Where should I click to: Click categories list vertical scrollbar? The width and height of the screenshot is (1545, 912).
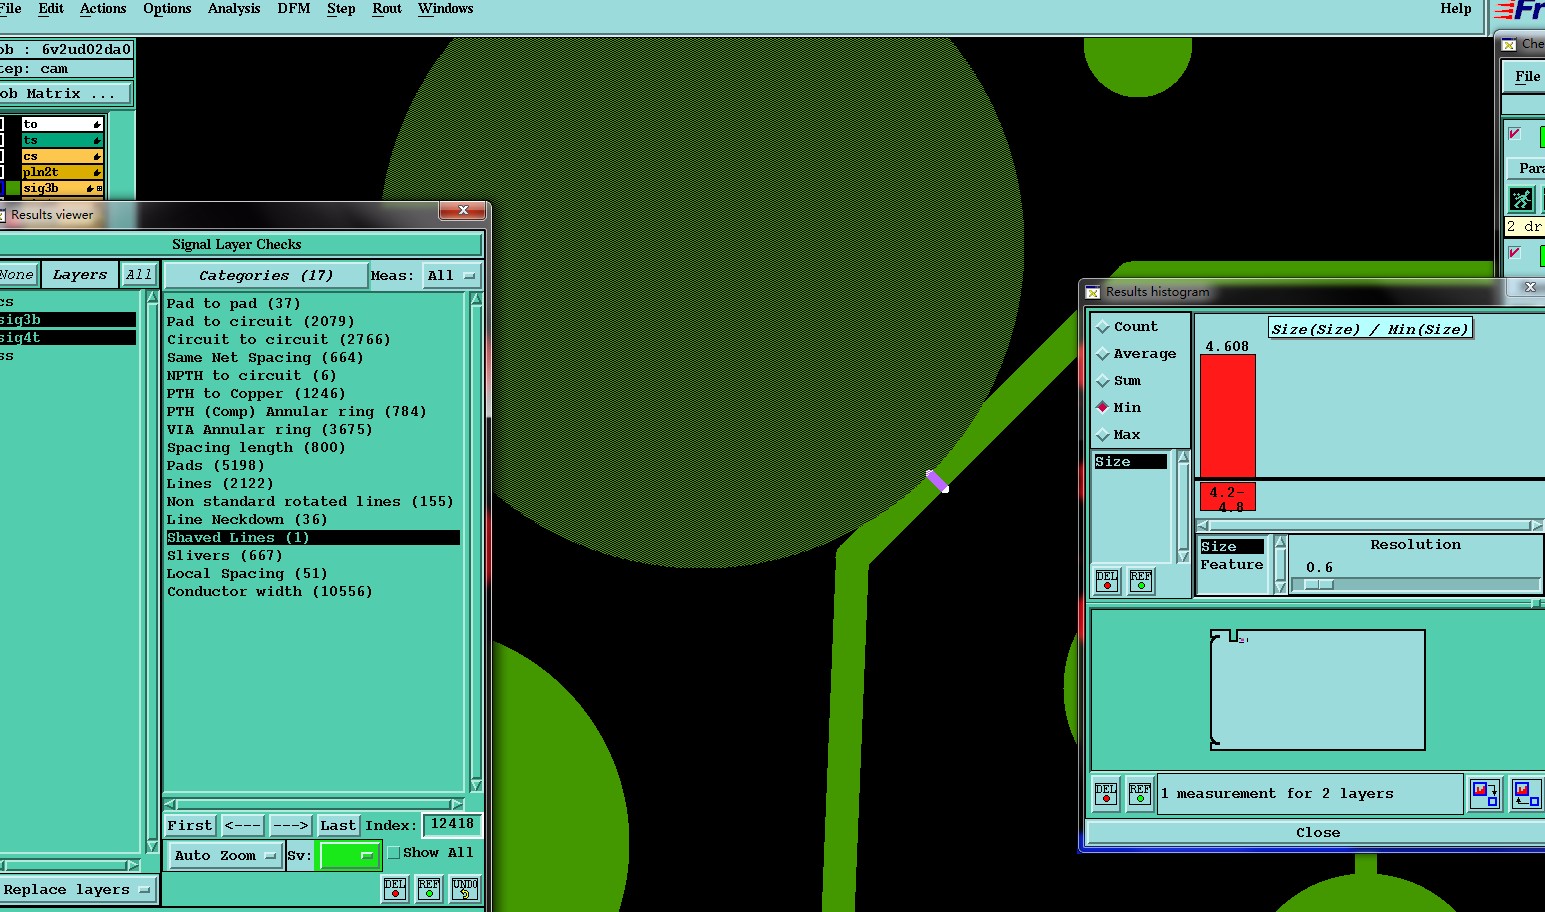[x=476, y=542]
